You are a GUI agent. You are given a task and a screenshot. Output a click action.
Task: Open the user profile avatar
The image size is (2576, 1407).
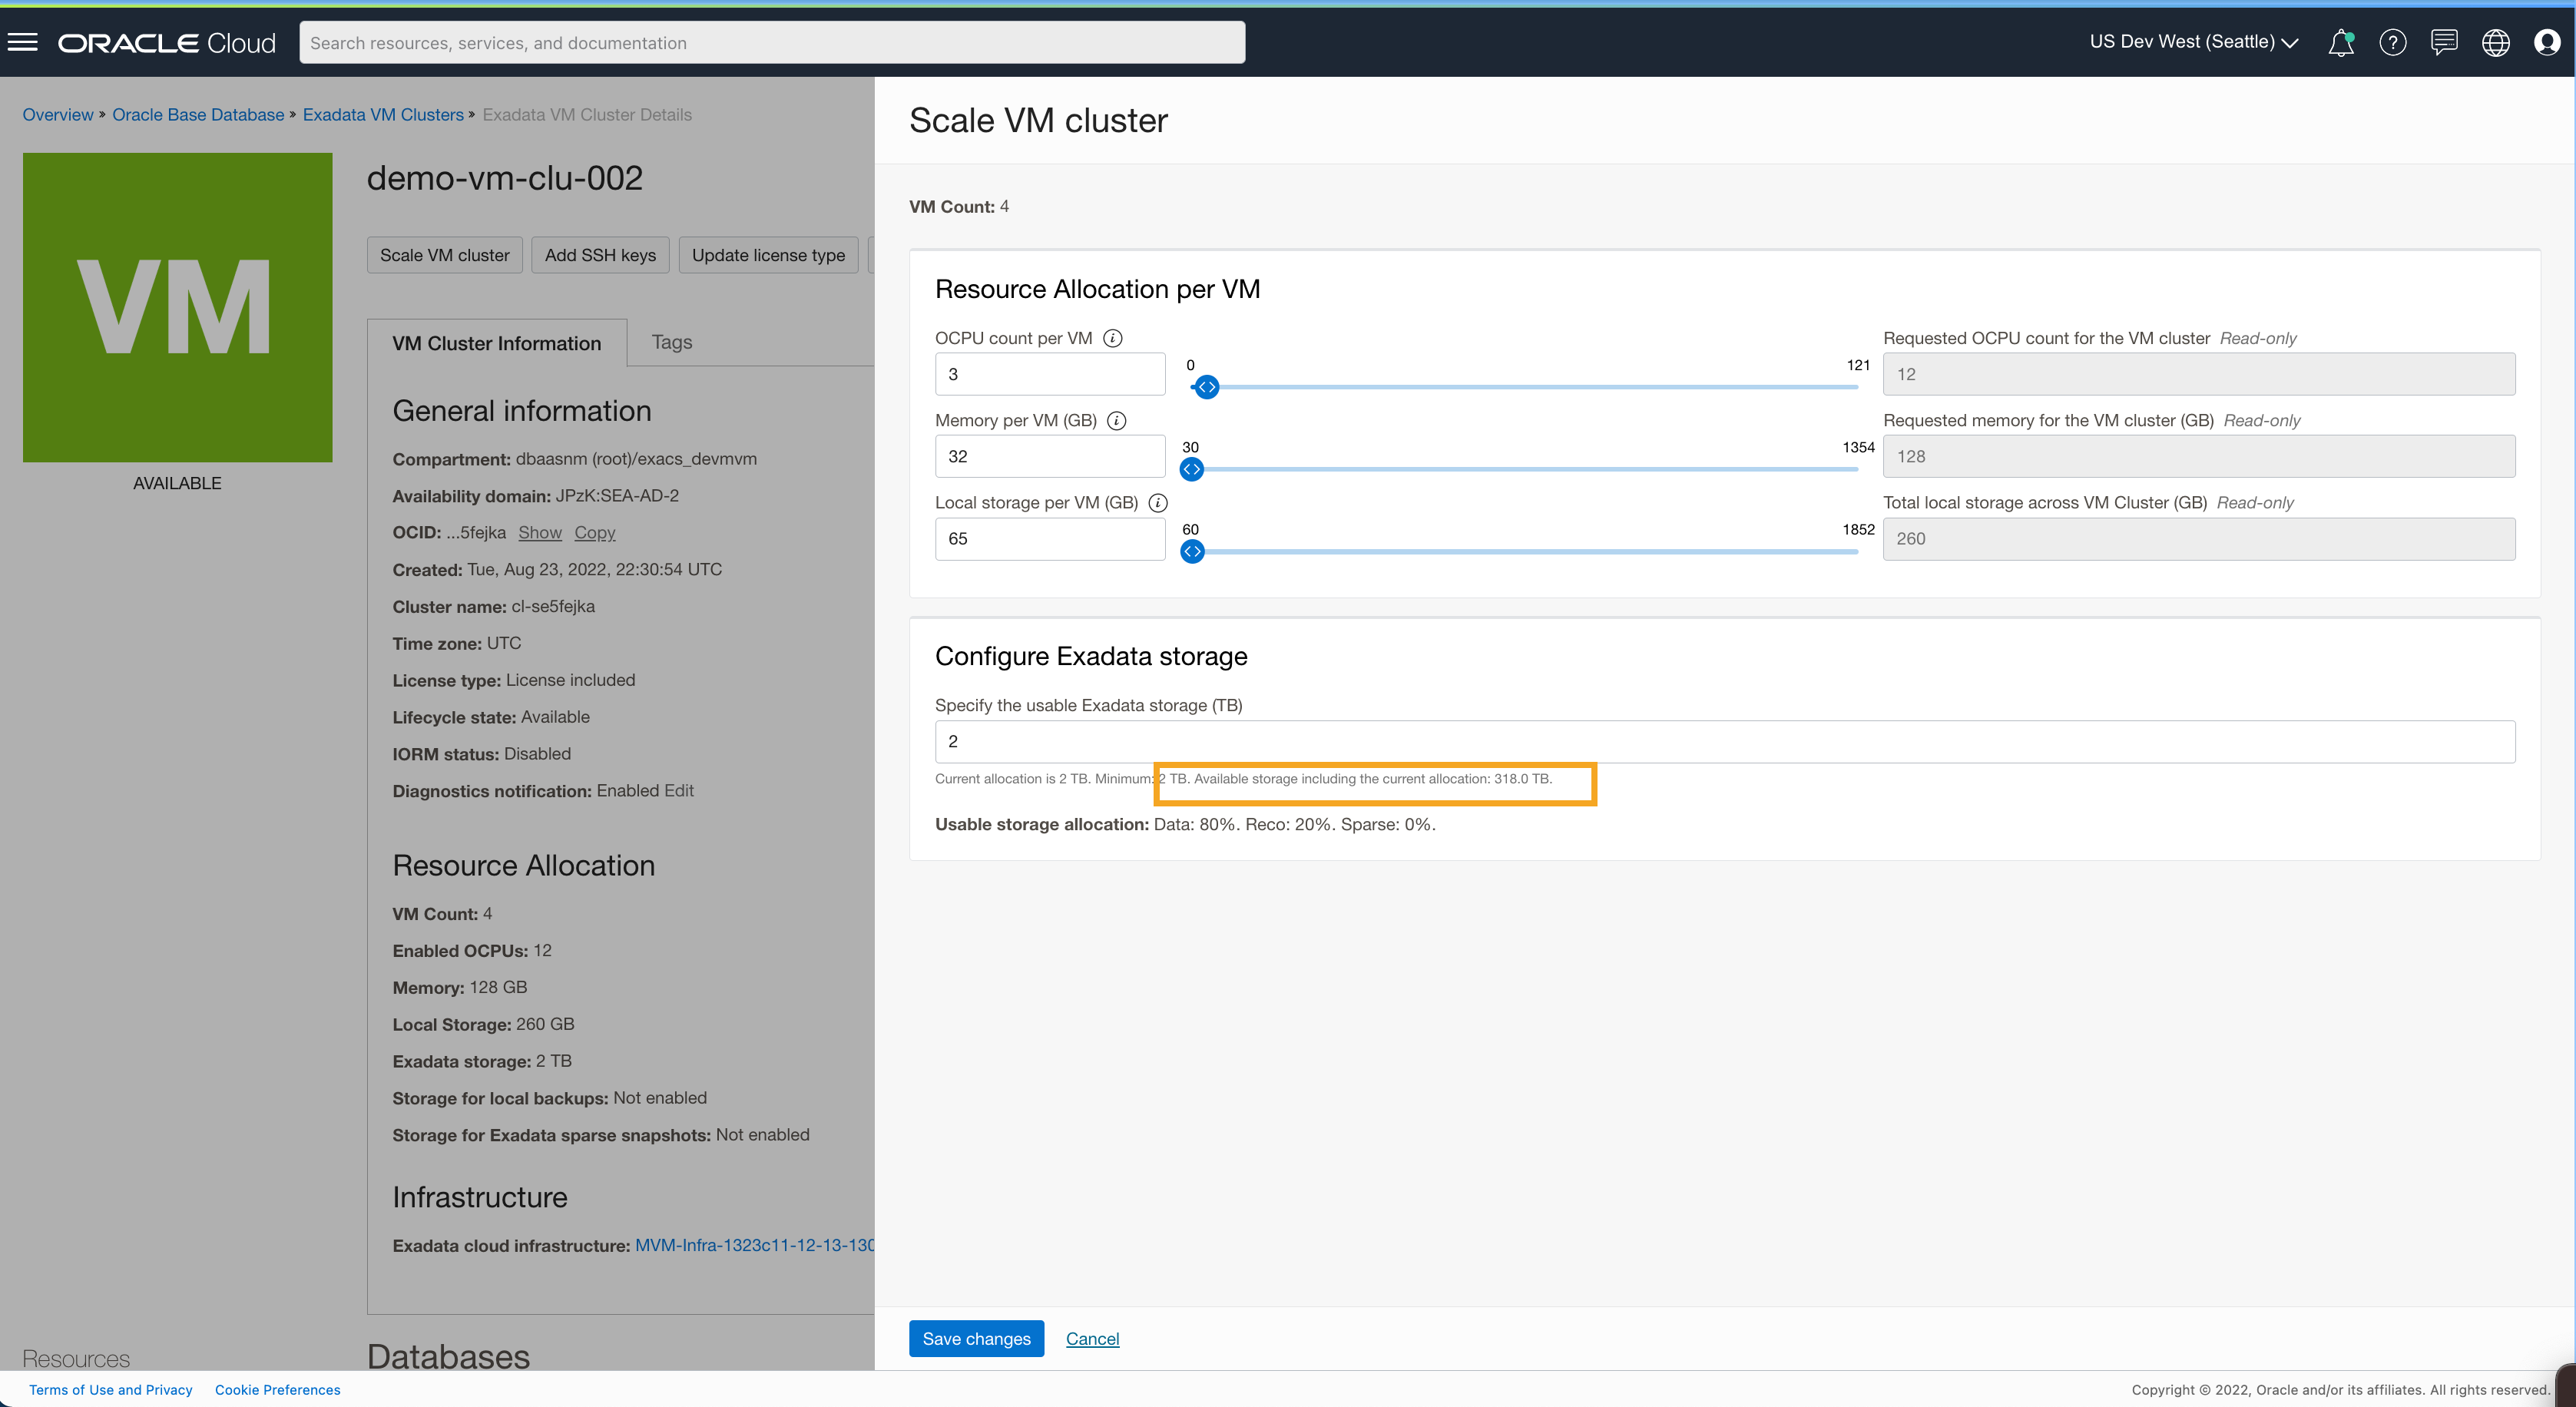2548,42
